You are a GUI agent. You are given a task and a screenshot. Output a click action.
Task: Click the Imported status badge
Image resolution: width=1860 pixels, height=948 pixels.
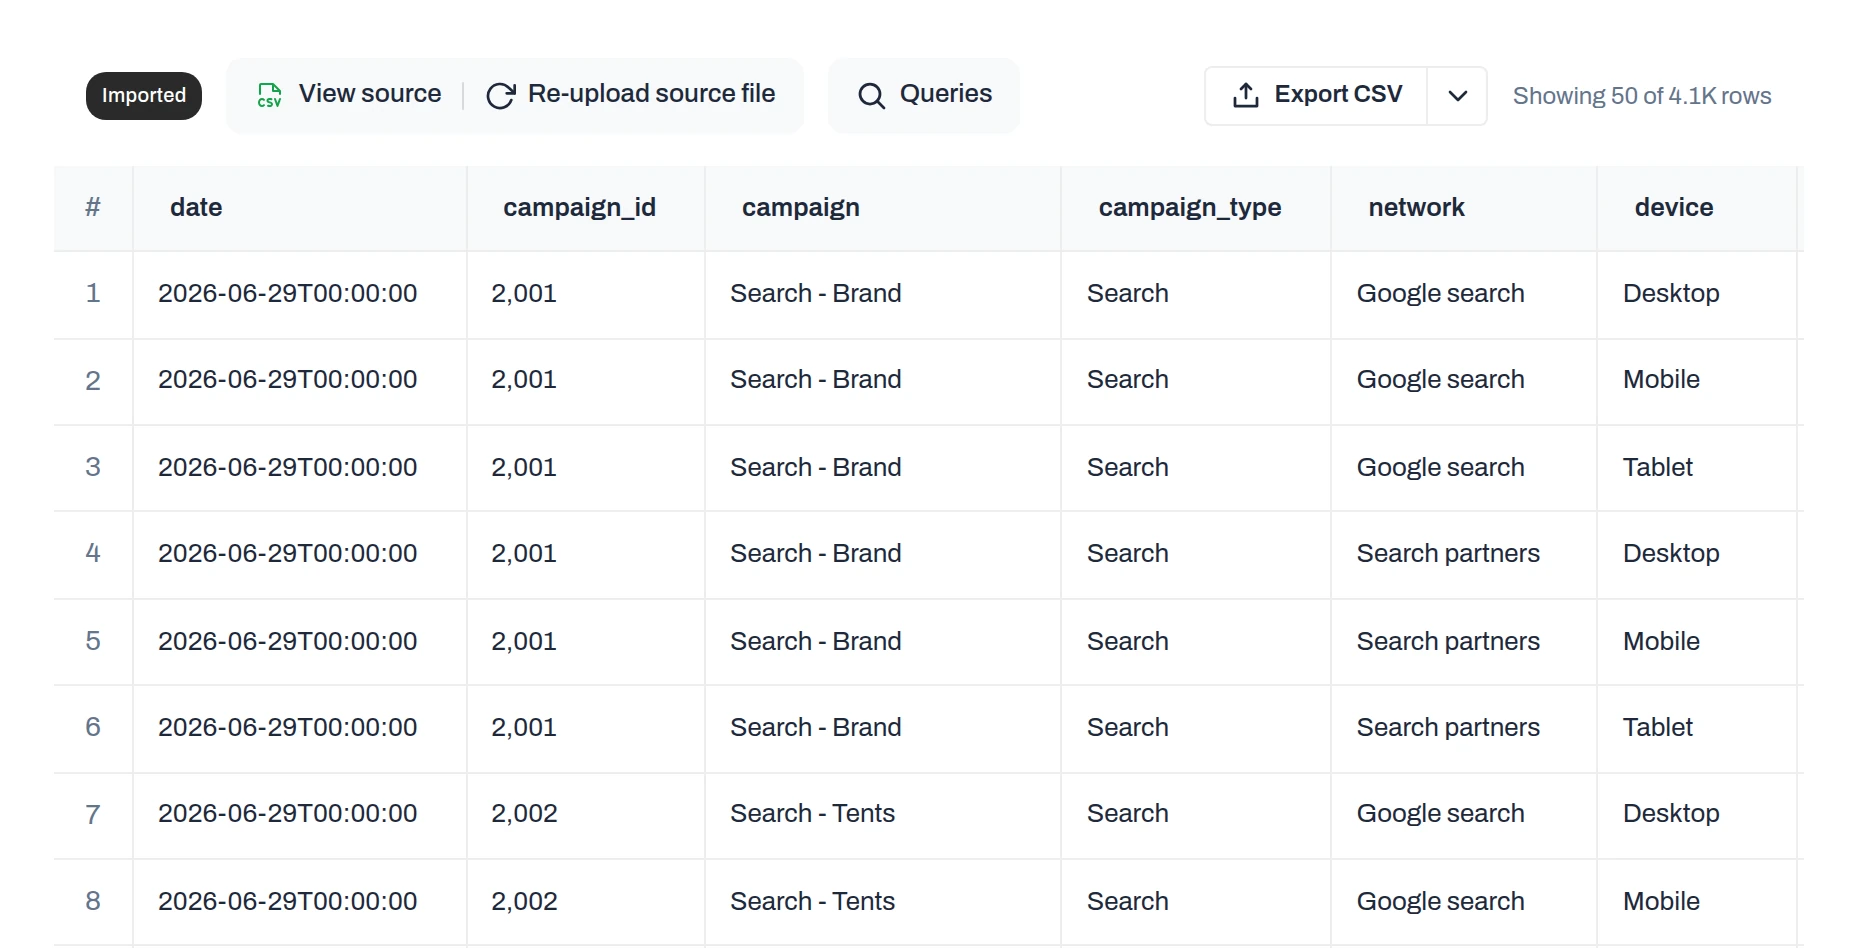[144, 96]
